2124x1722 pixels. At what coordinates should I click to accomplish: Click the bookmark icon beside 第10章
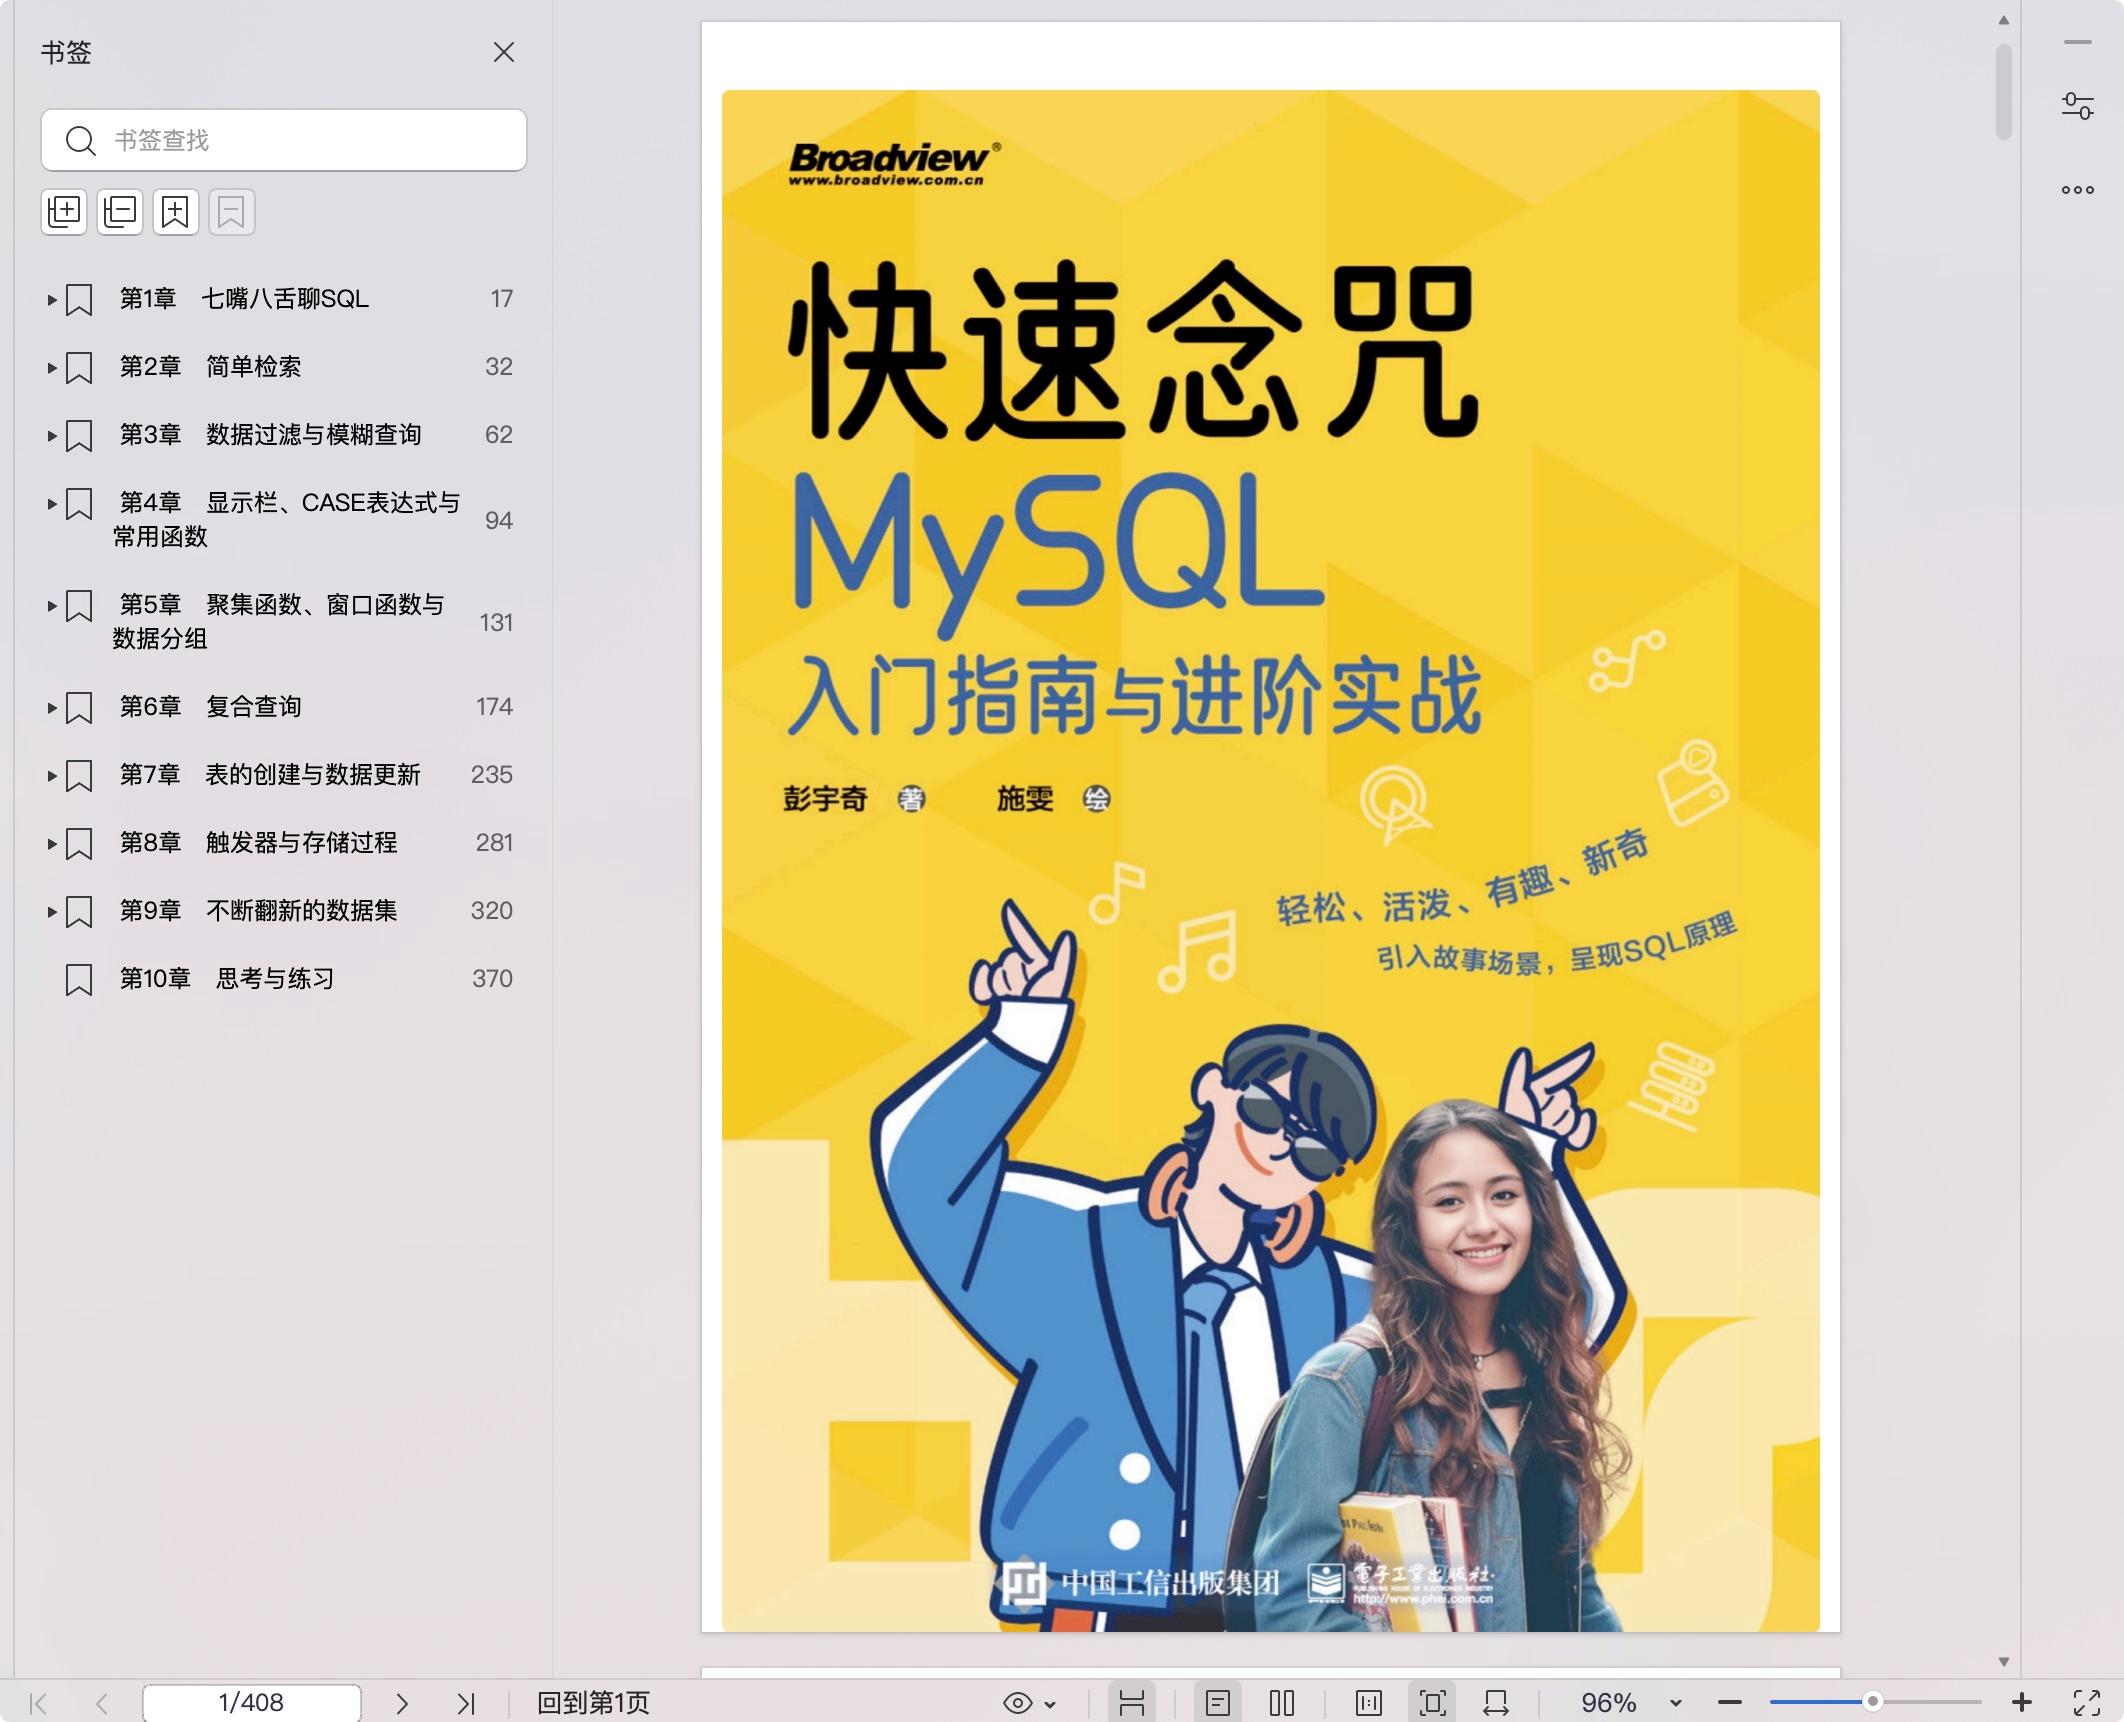[79, 980]
